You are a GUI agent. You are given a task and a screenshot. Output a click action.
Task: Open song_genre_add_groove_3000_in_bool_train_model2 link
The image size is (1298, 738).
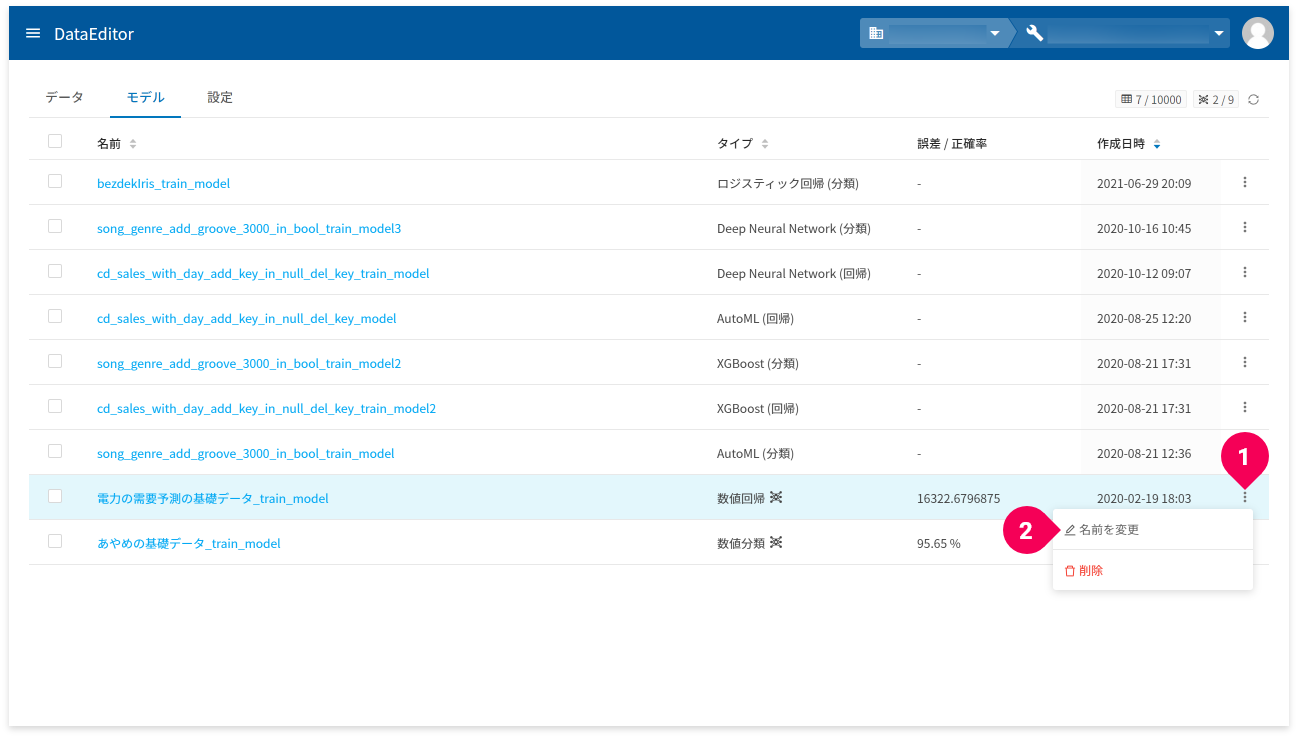249,364
